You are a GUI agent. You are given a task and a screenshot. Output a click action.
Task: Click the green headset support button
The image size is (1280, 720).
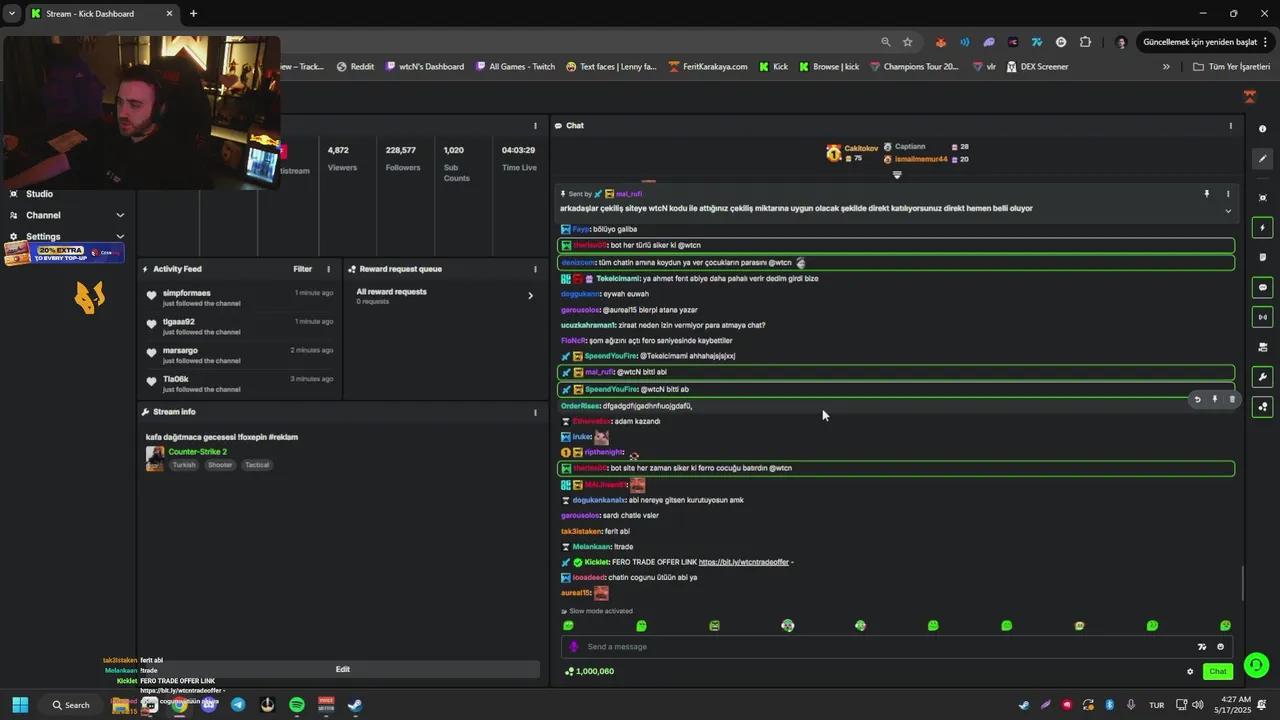click(x=1256, y=665)
